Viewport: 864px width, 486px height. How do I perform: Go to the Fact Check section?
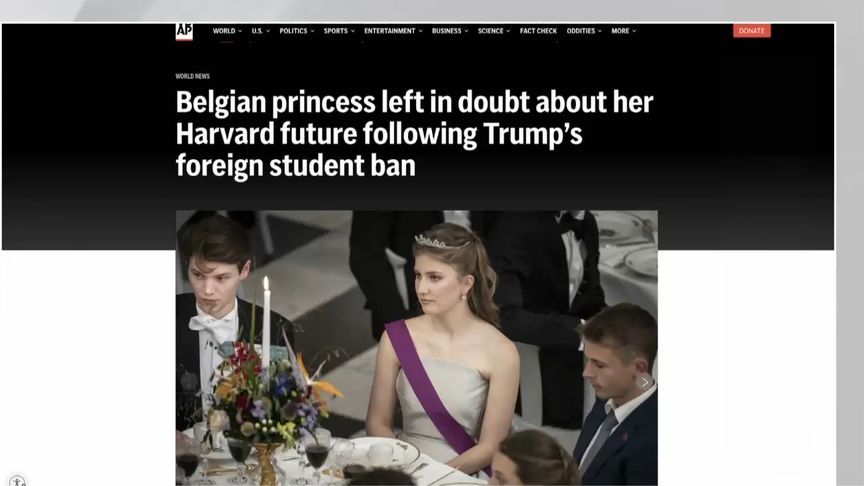538,31
